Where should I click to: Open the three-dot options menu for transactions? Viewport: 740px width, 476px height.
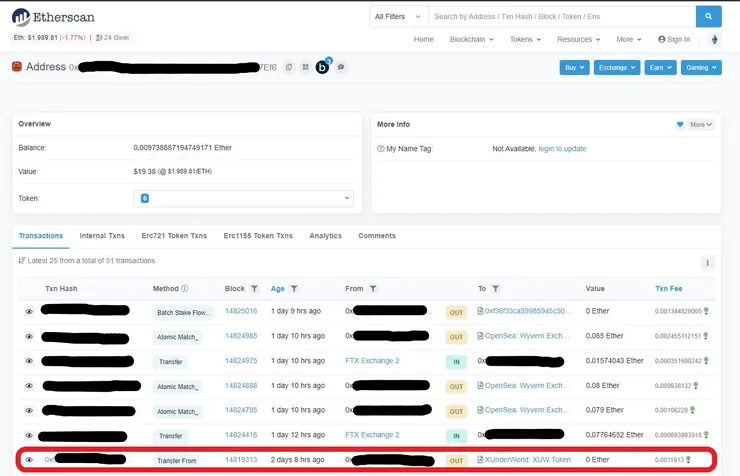pos(707,263)
